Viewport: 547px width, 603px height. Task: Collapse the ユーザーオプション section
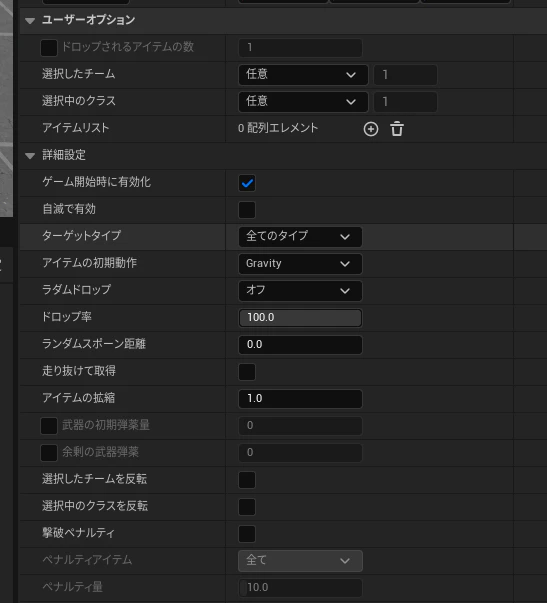[30, 21]
